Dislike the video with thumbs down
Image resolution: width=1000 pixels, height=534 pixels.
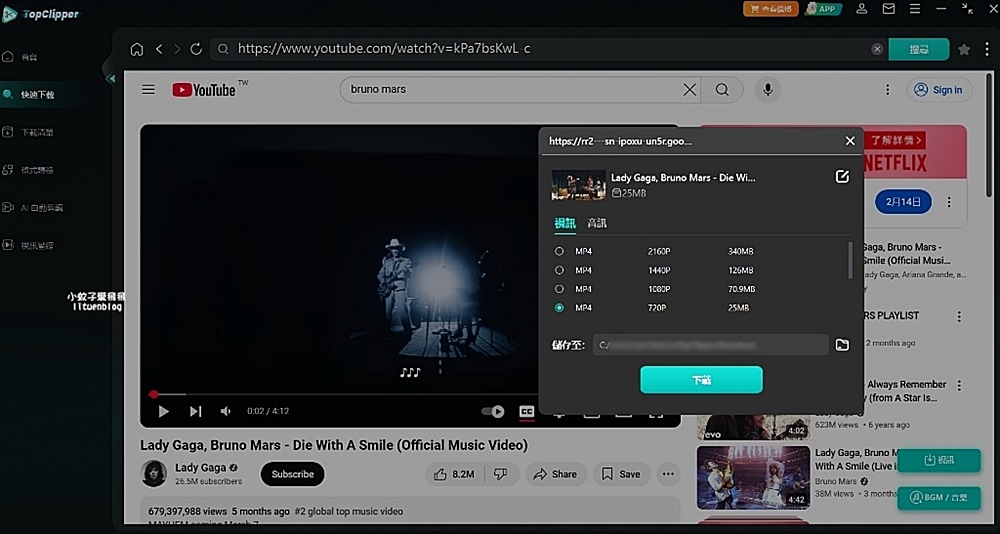pyautogui.click(x=501, y=474)
